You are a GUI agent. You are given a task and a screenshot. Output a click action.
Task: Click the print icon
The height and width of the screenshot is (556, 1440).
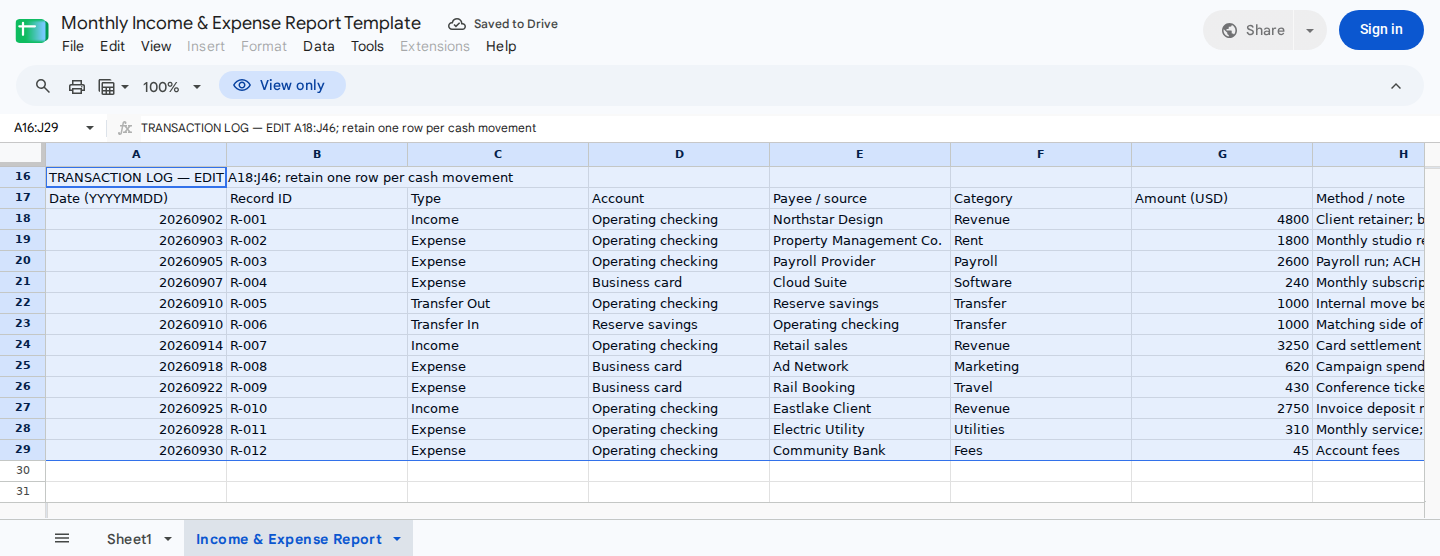[77, 86]
